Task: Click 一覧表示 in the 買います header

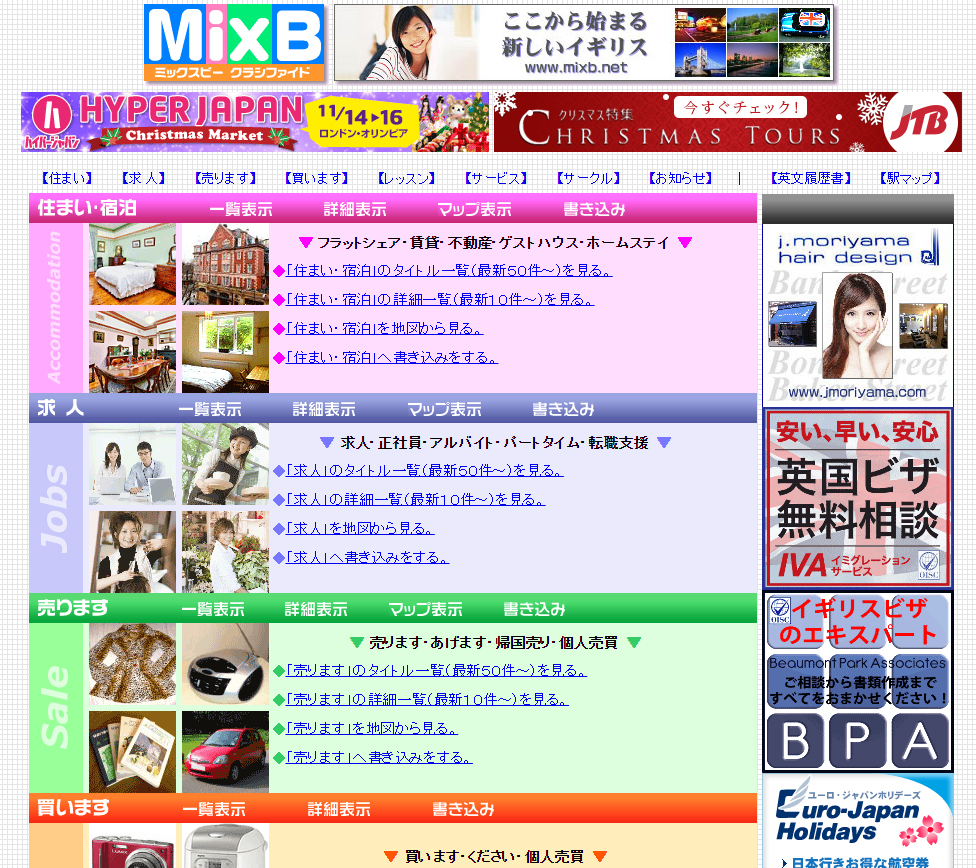Action: 214,809
